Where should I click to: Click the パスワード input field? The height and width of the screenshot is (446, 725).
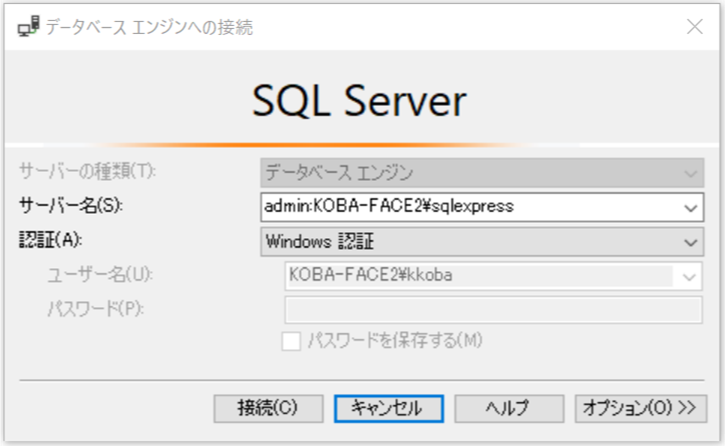493,310
